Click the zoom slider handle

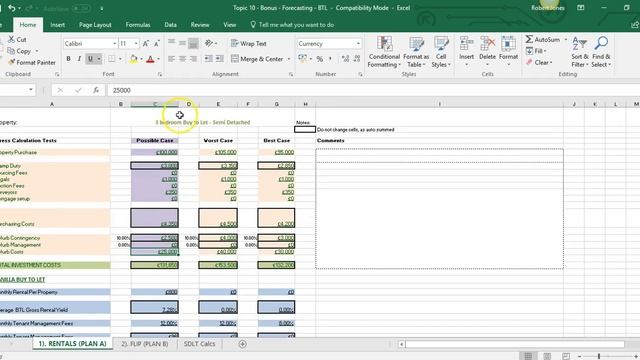[x=599, y=356]
